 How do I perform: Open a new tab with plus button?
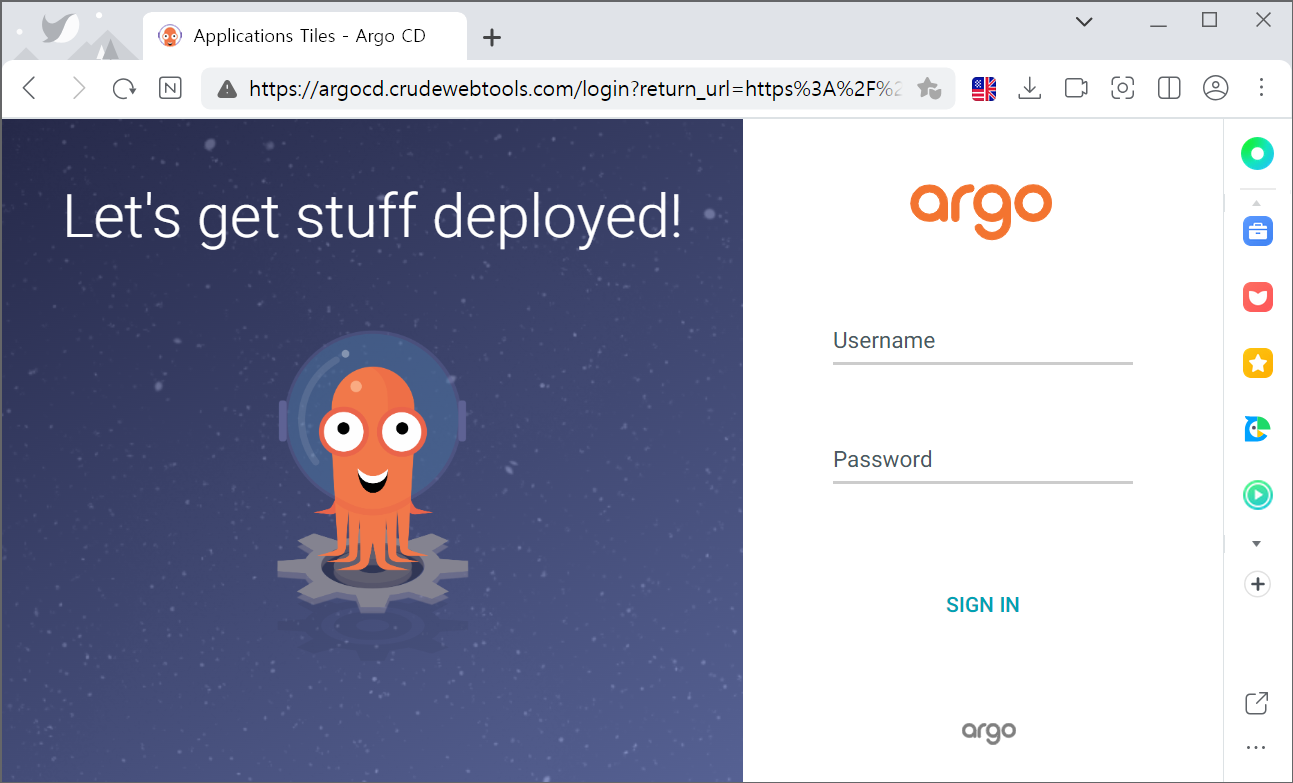pyautogui.click(x=491, y=38)
